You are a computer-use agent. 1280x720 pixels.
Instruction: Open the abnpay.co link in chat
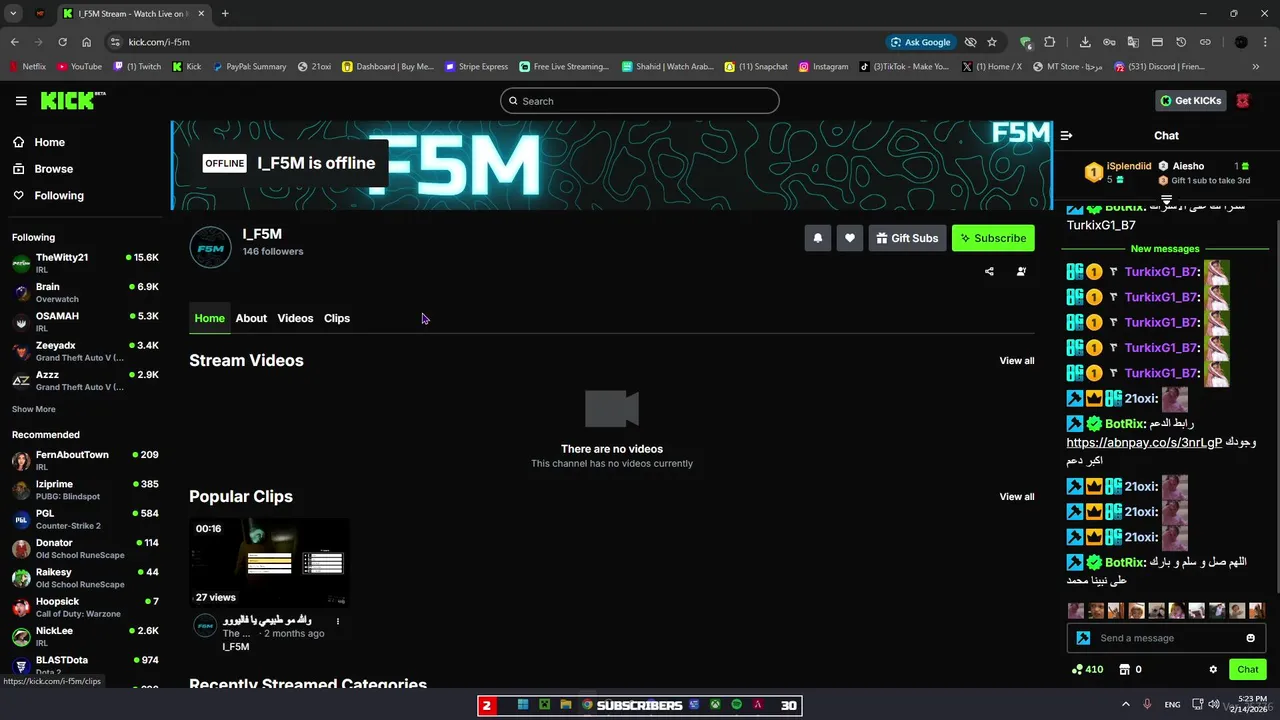1144,442
